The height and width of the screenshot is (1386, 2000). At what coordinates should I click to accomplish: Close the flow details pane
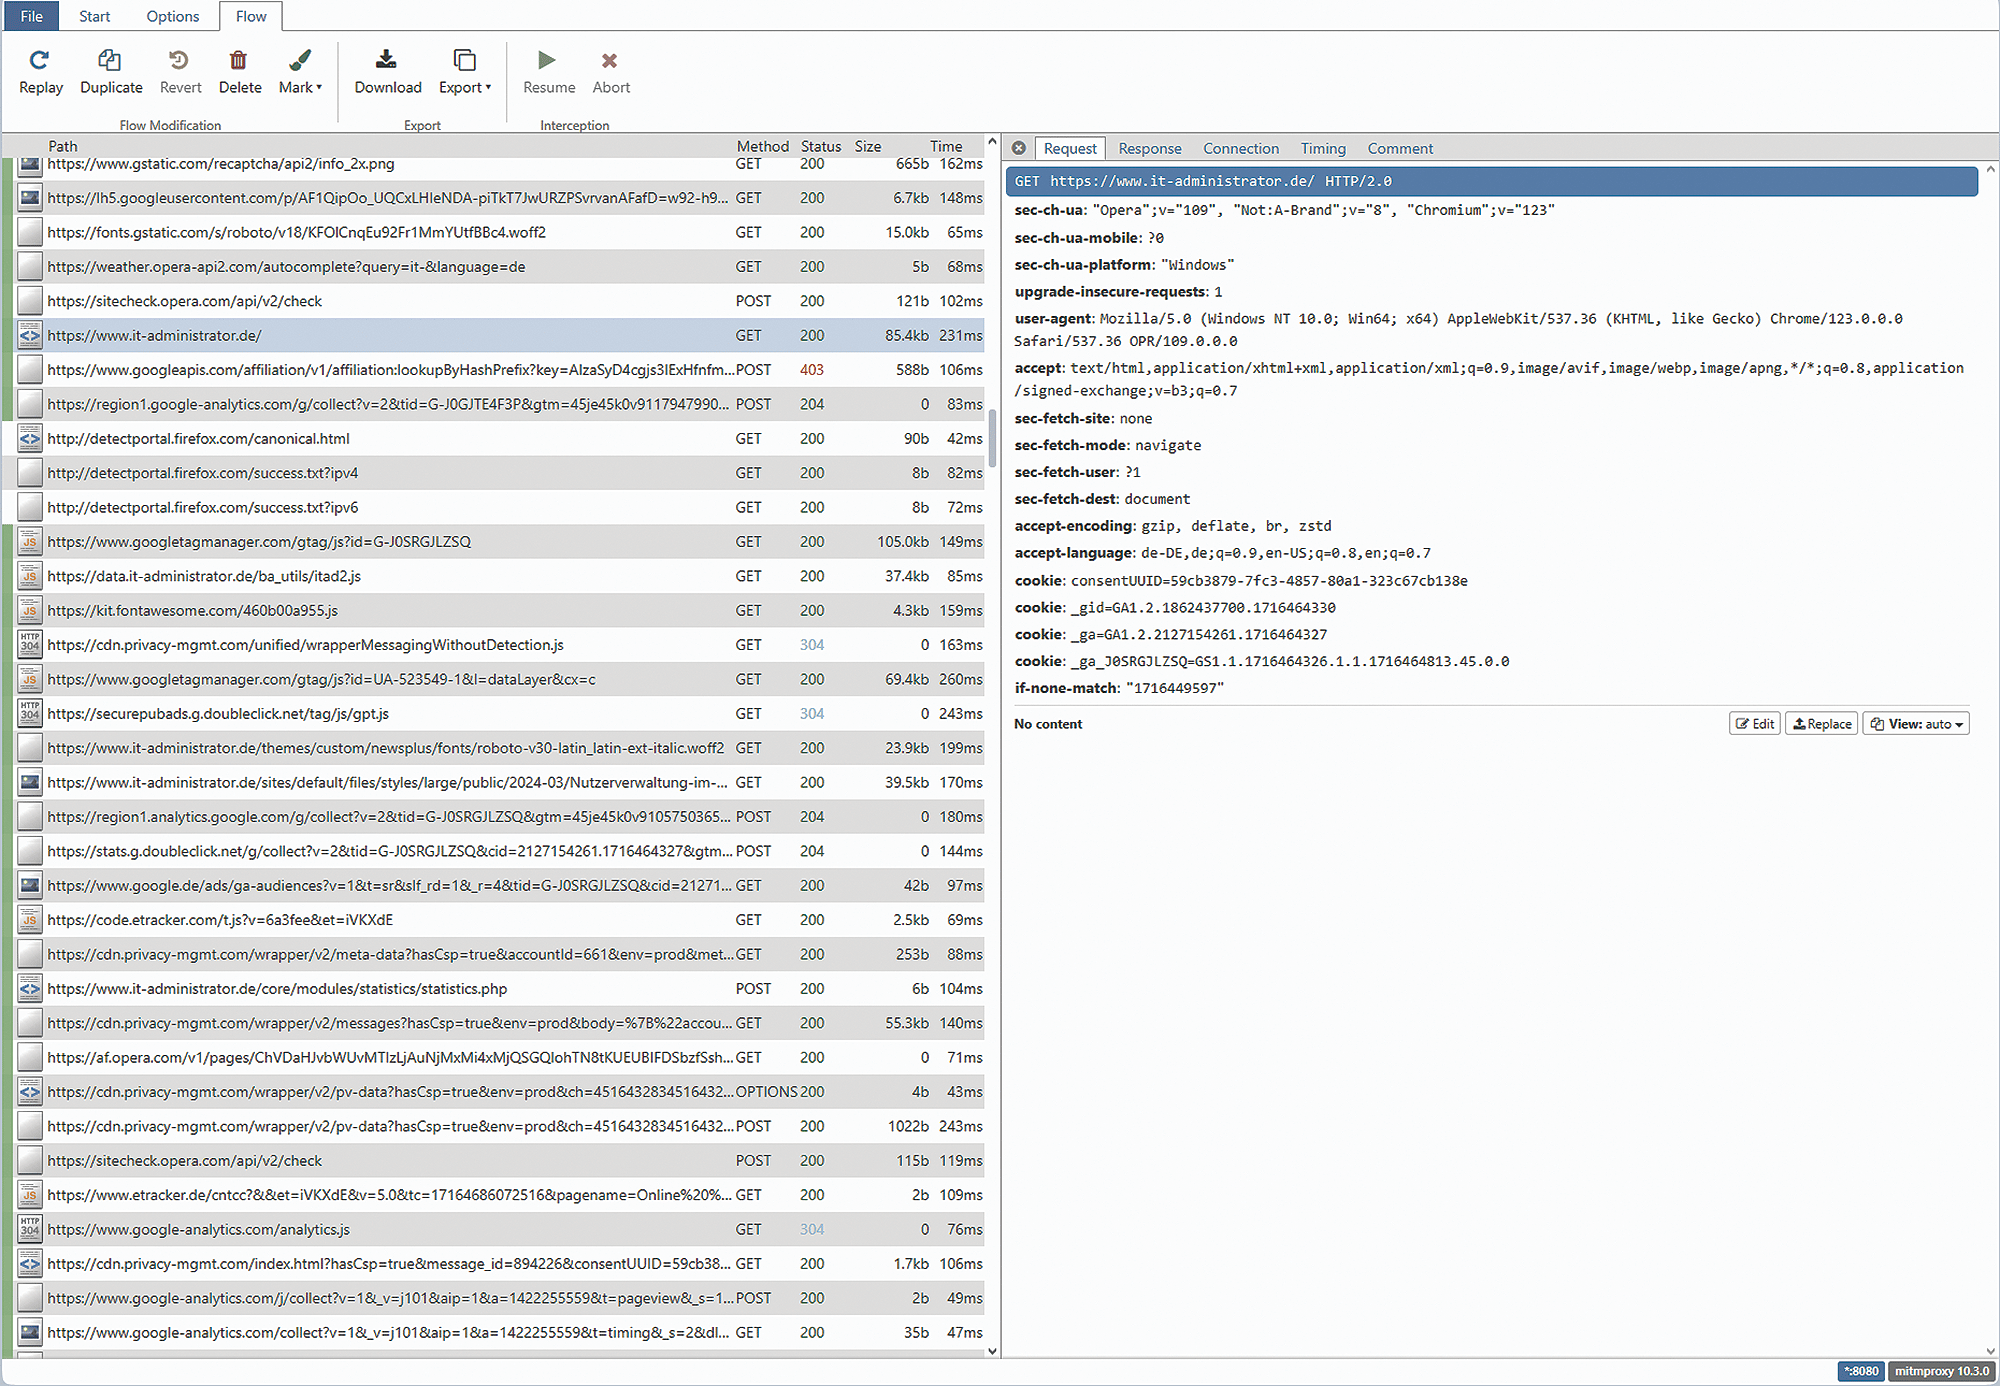tap(1019, 148)
